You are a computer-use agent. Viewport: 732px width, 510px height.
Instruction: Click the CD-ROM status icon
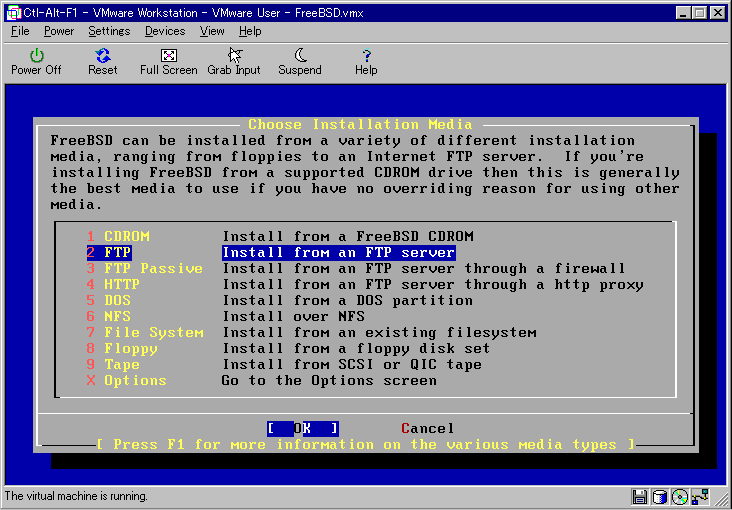(x=680, y=496)
